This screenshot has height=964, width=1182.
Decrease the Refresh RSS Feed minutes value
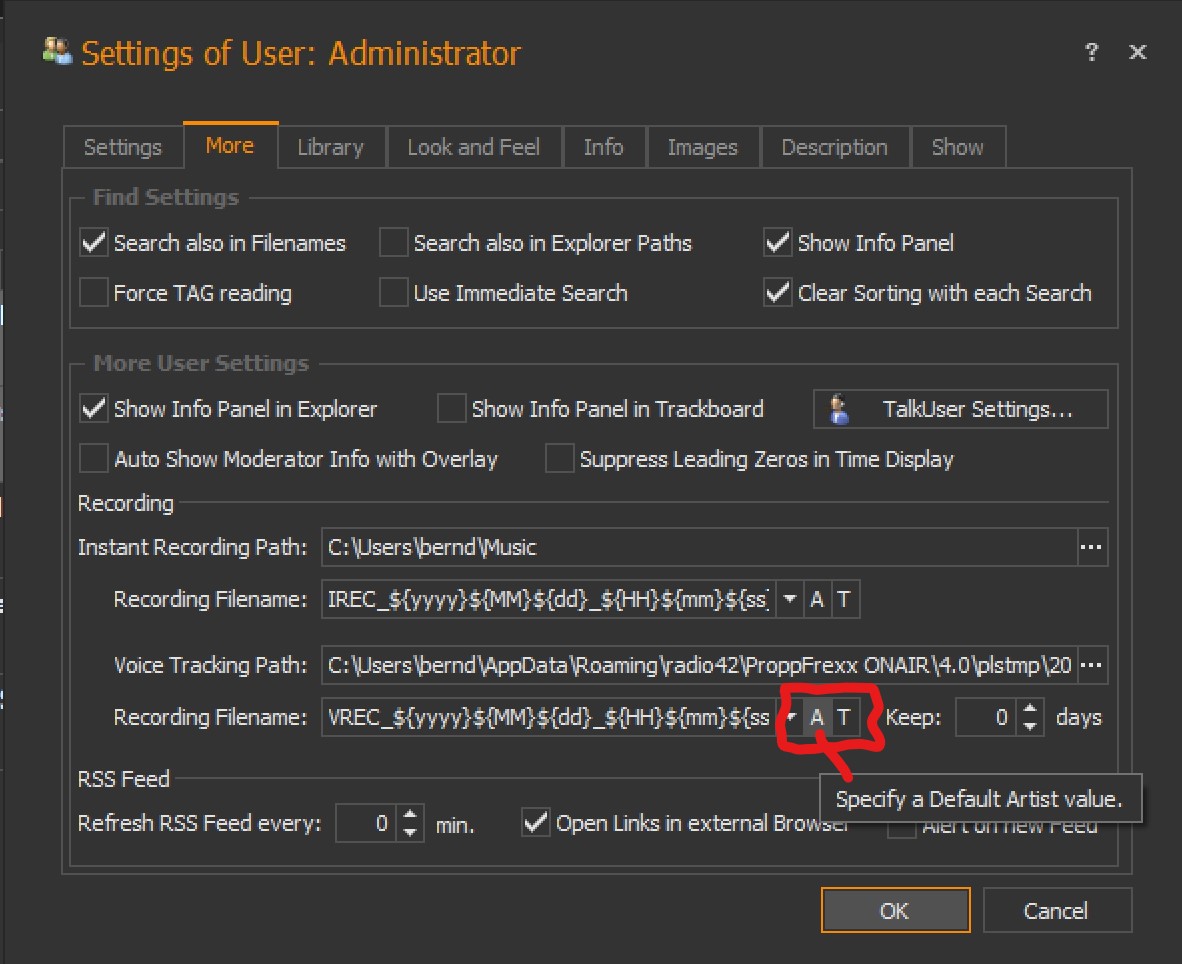click(x=411, y=832)
